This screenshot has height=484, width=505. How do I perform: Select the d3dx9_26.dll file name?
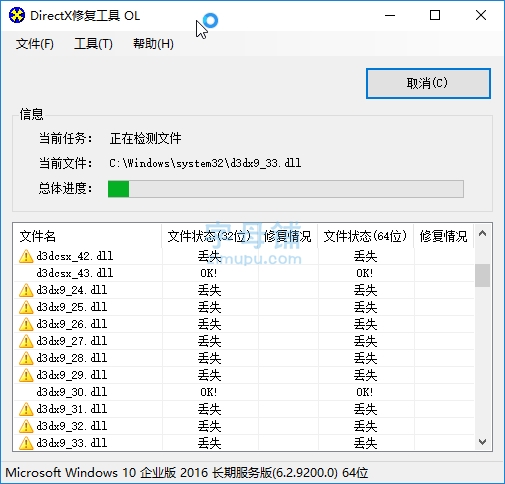pos(72,324)
